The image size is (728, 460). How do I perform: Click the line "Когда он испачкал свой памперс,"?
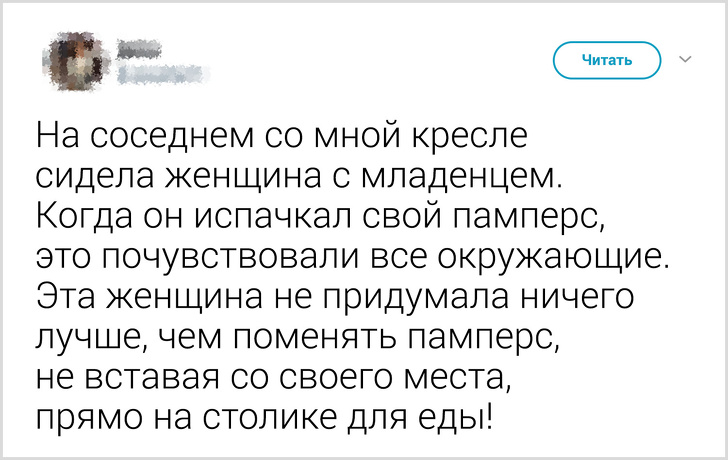322,215
